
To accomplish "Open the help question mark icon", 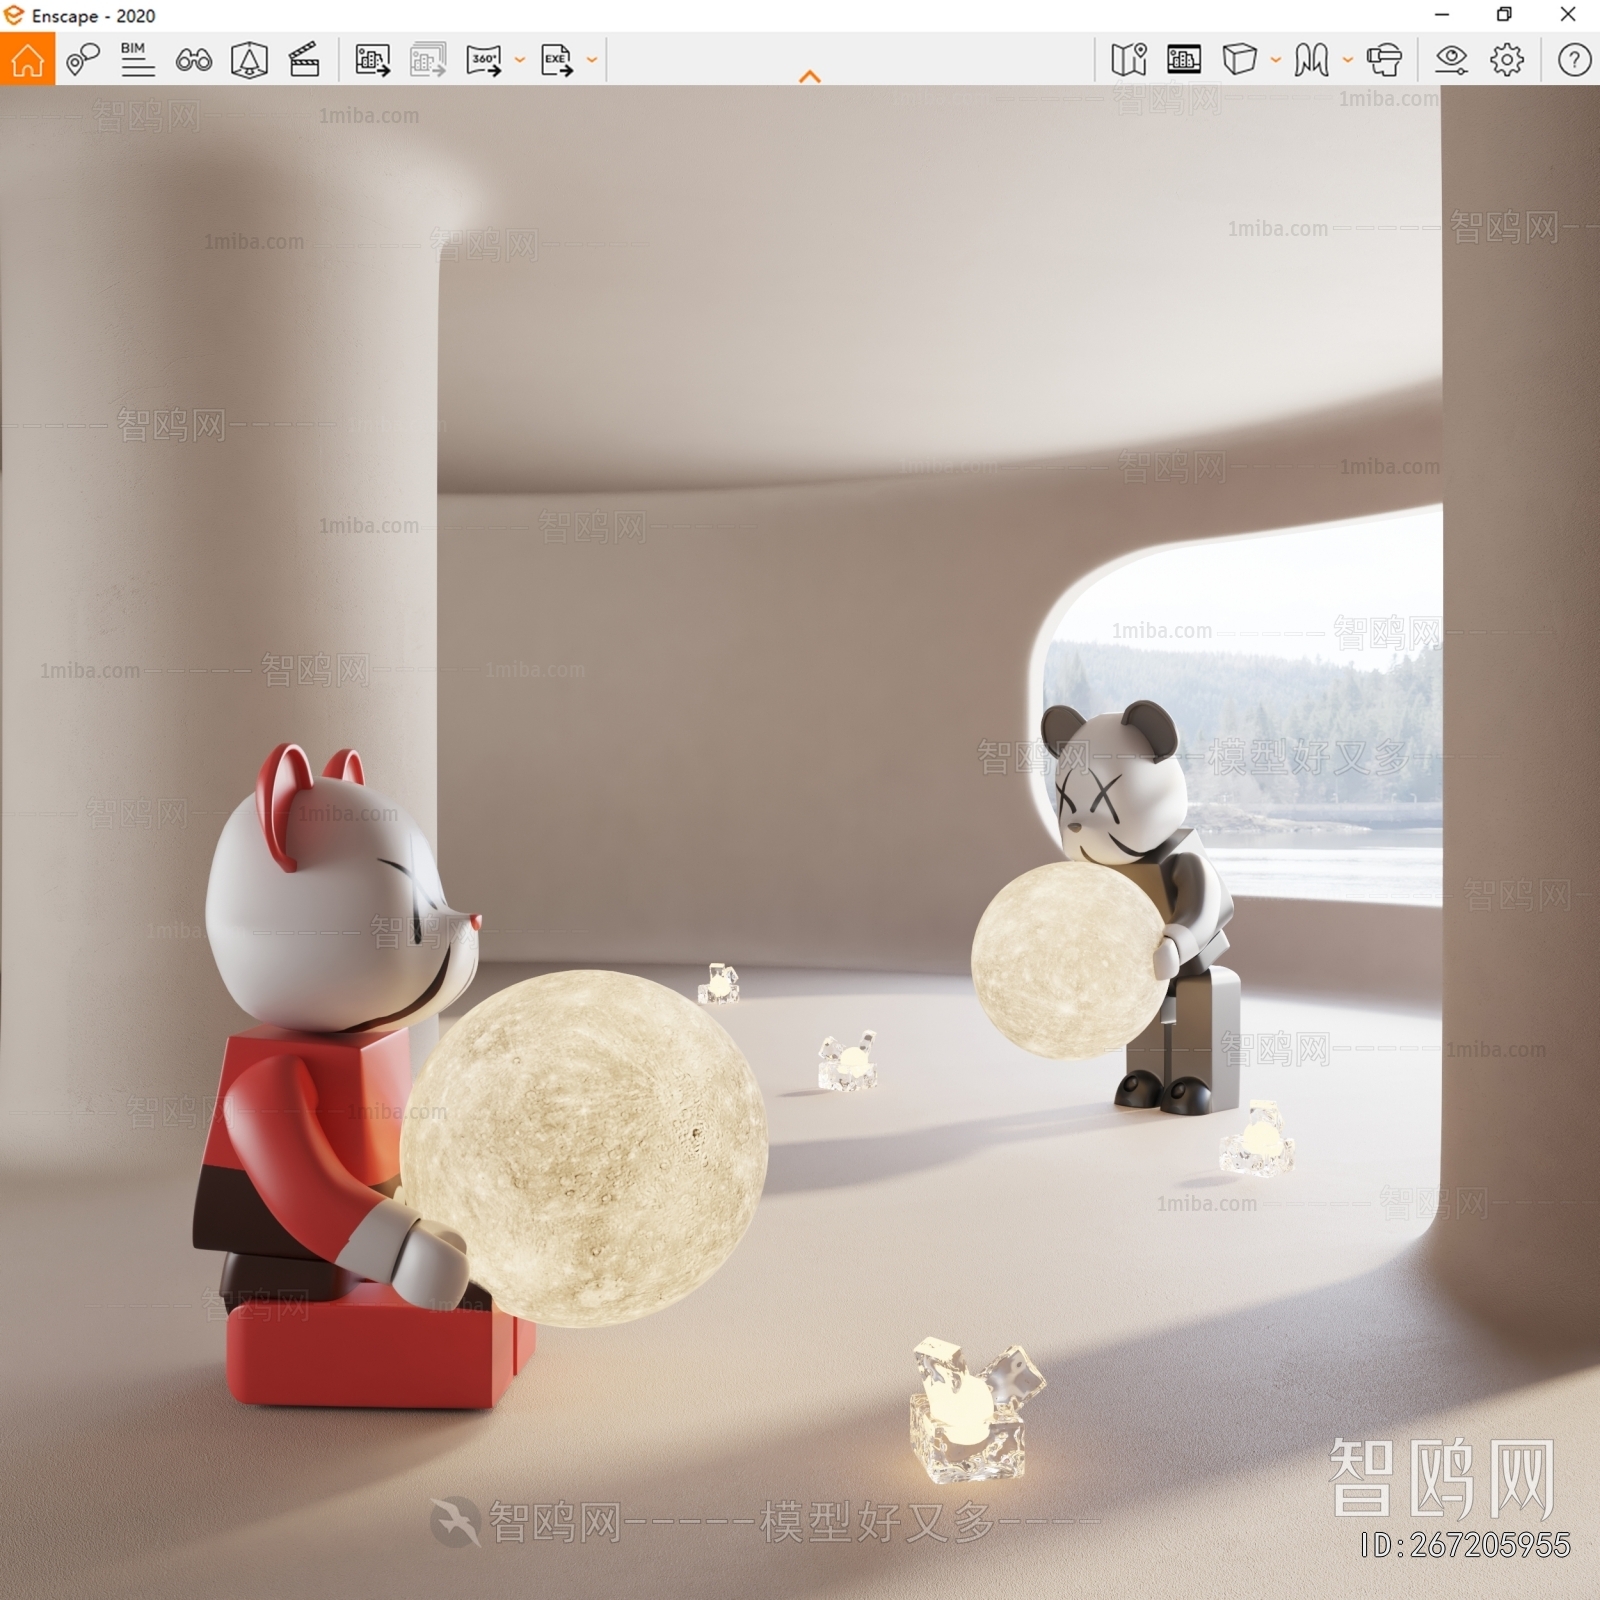I will (1574, 60).
